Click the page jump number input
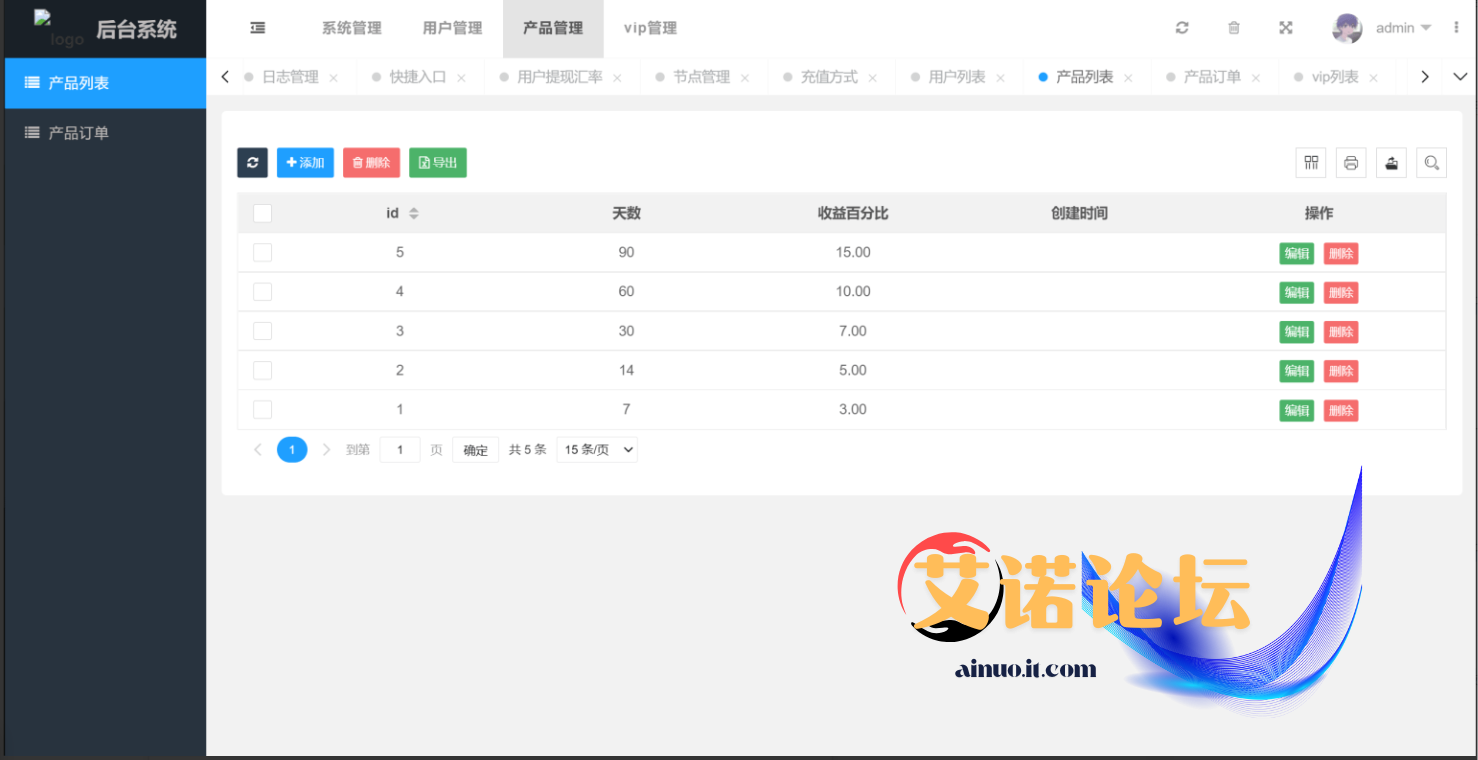 [x=400, y=450]
